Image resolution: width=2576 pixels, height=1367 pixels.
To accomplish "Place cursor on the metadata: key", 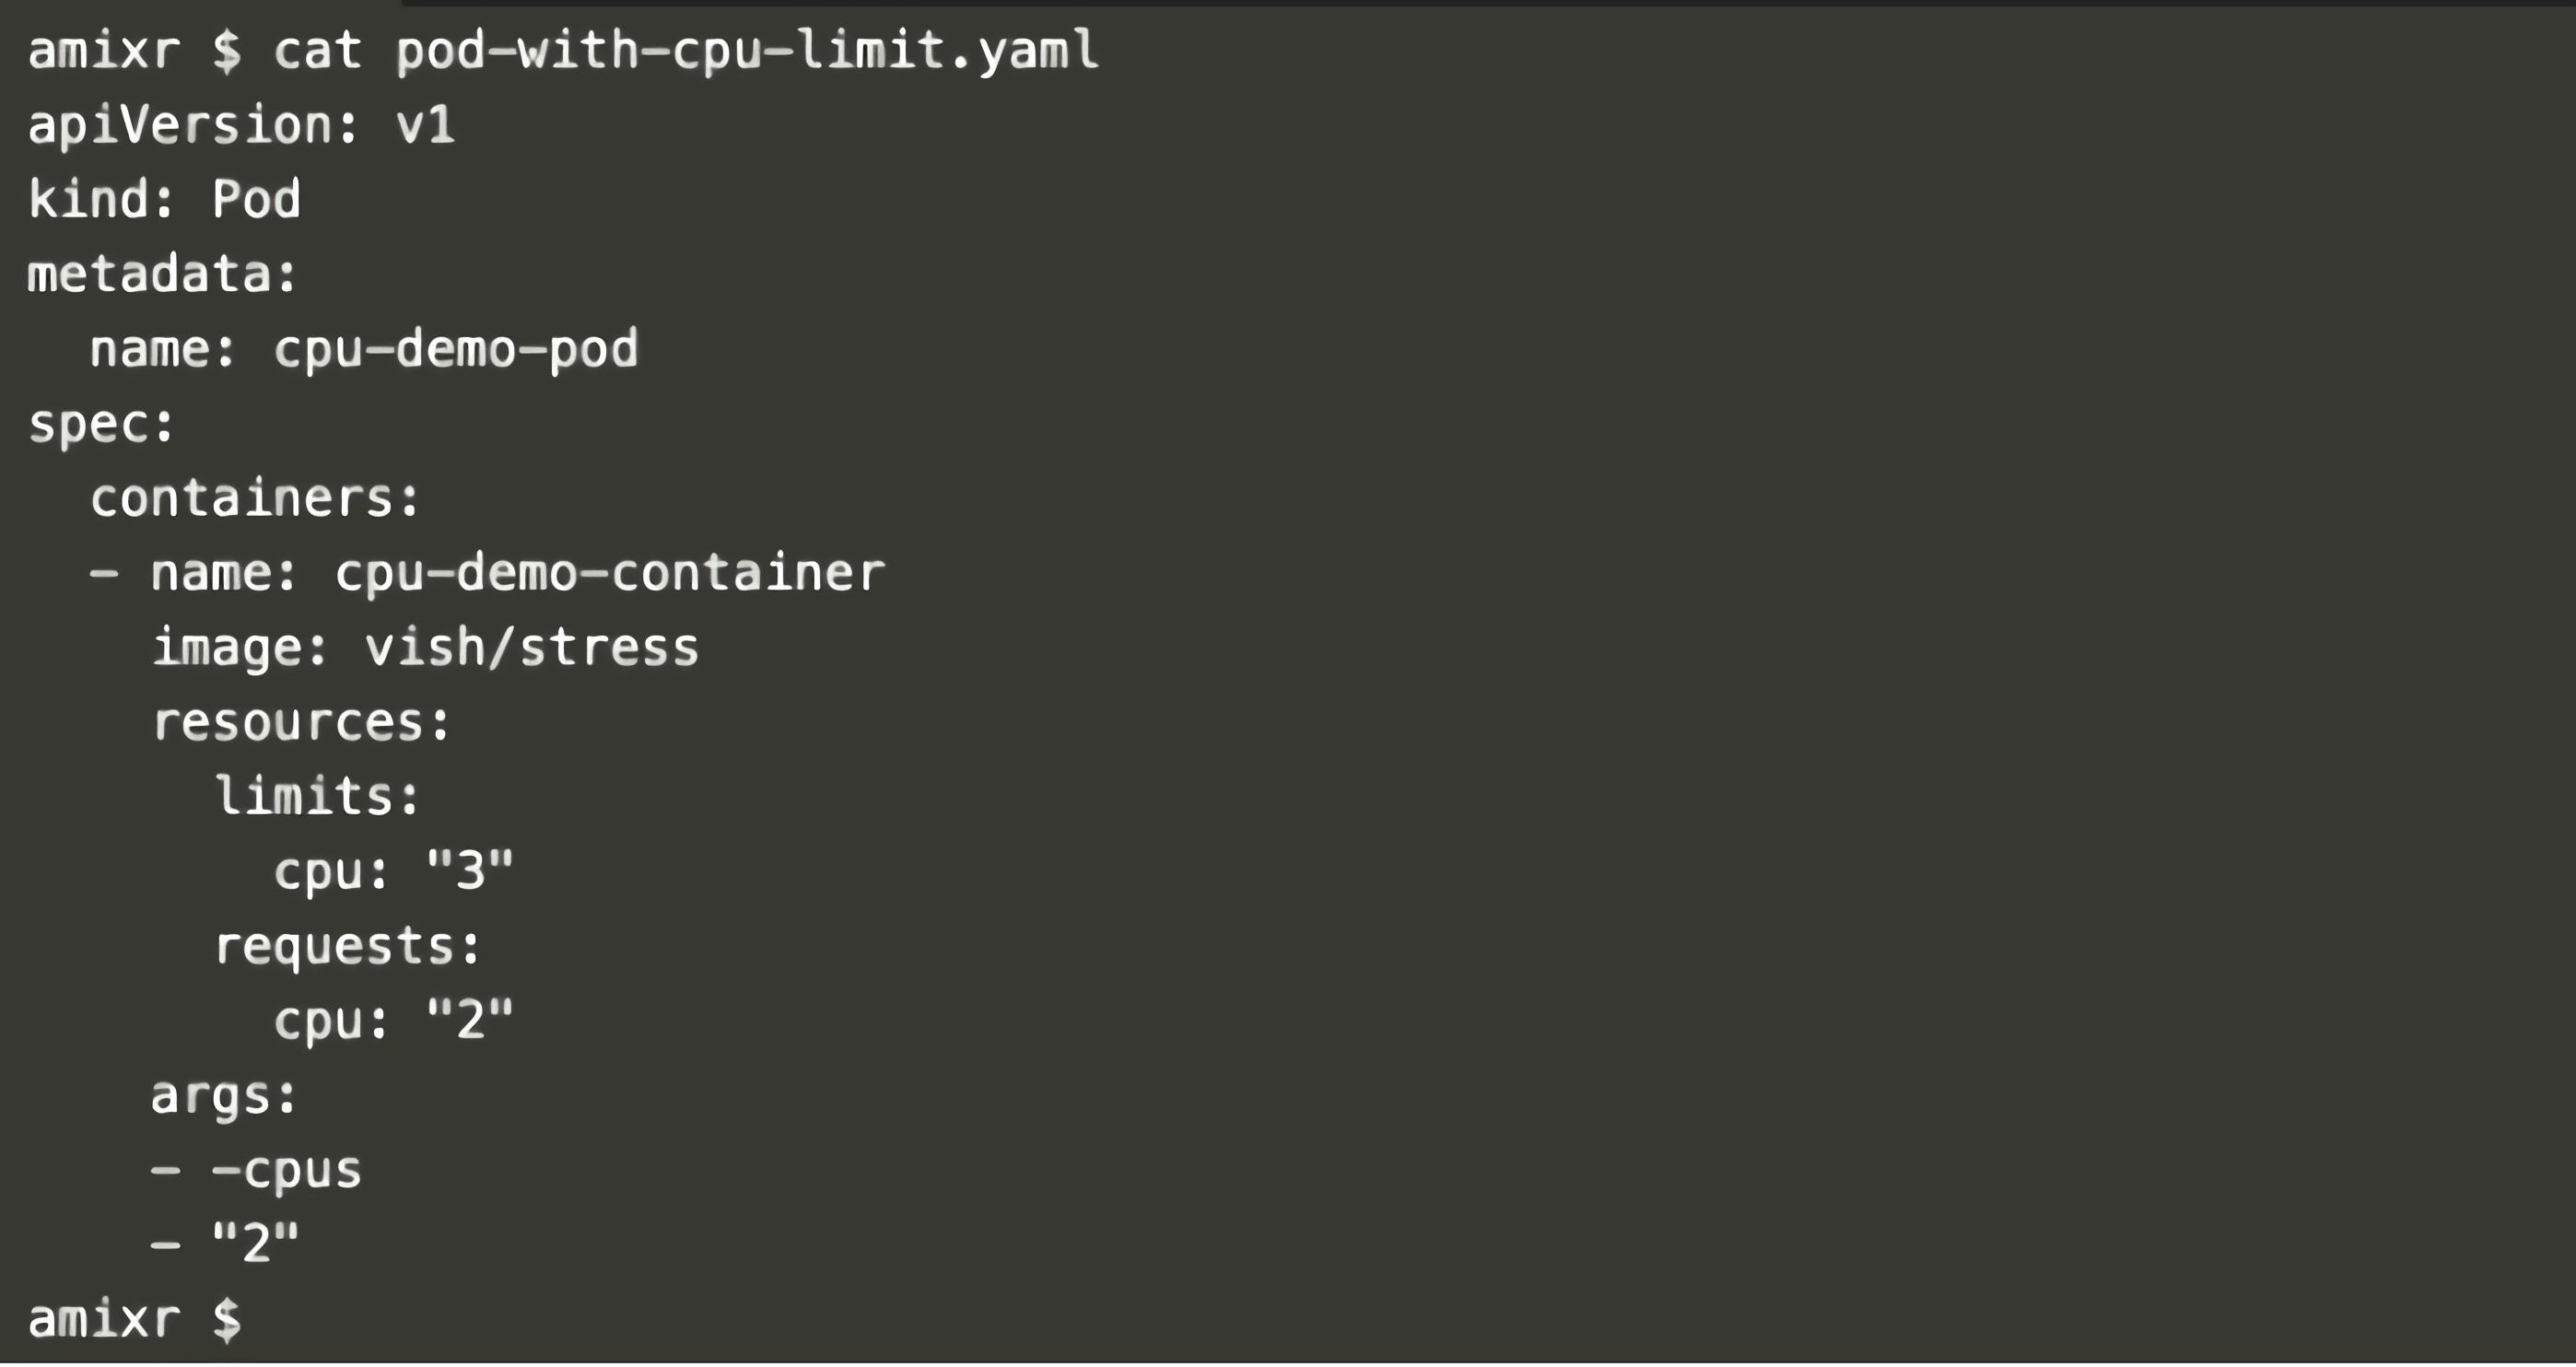I will click(x=162, y=274).
